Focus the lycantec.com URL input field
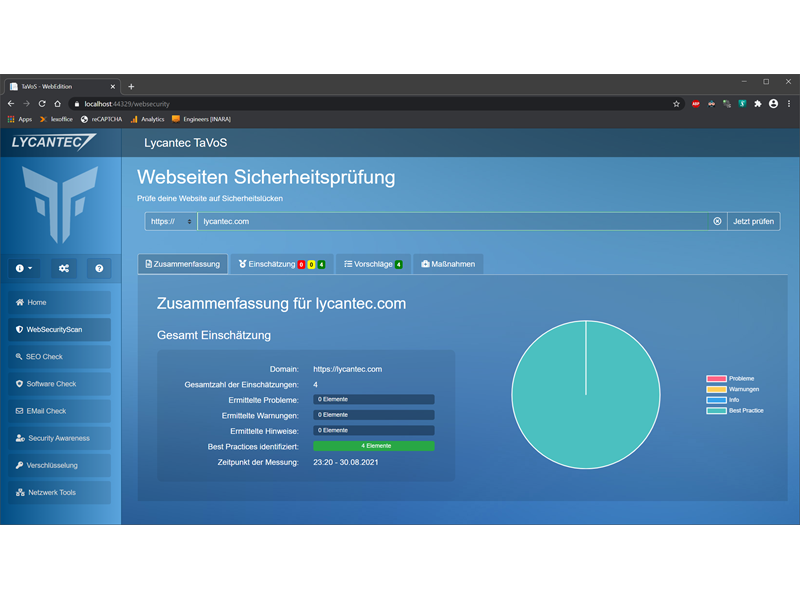800x600 pixels. pos(454,221)
